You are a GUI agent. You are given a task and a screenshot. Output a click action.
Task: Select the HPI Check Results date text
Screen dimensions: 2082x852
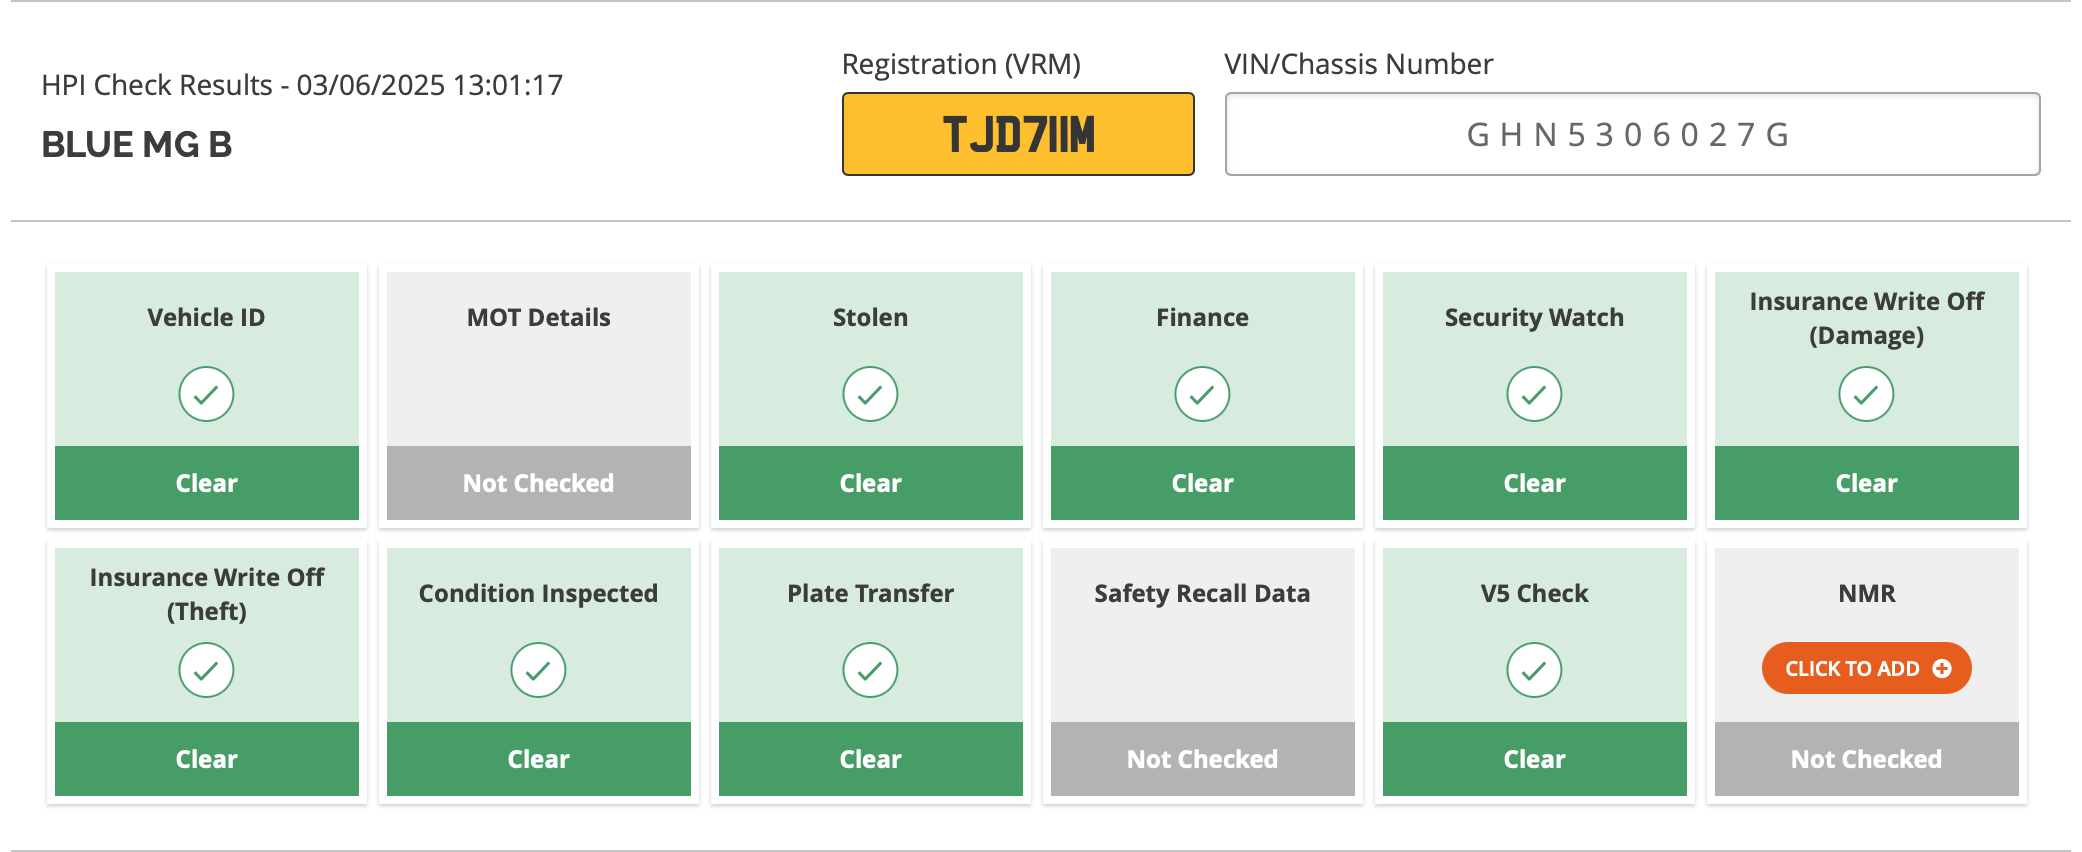point(302,85)
